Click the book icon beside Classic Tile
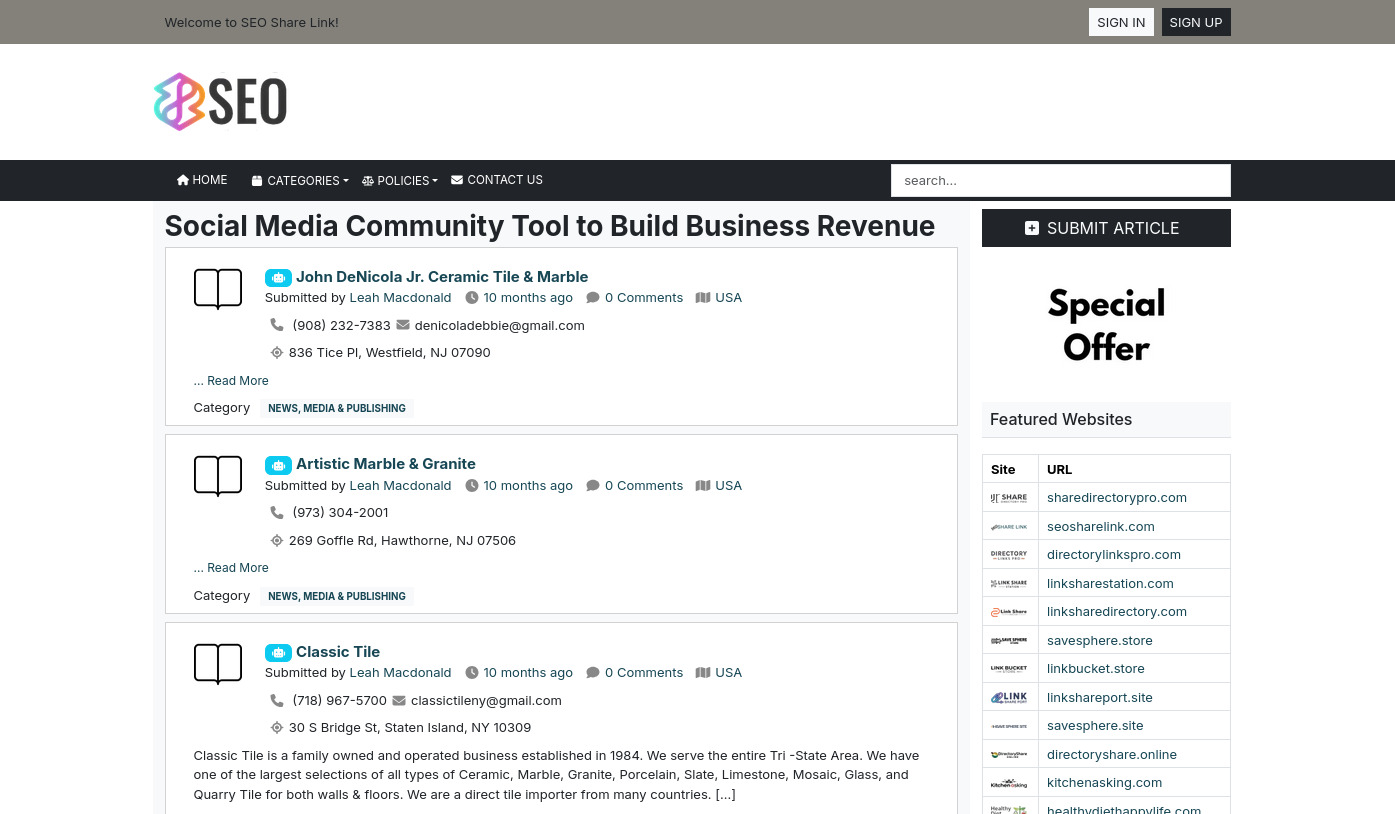Image resolution: width=1395 pixels, height=814 pixels. point(218,664)
